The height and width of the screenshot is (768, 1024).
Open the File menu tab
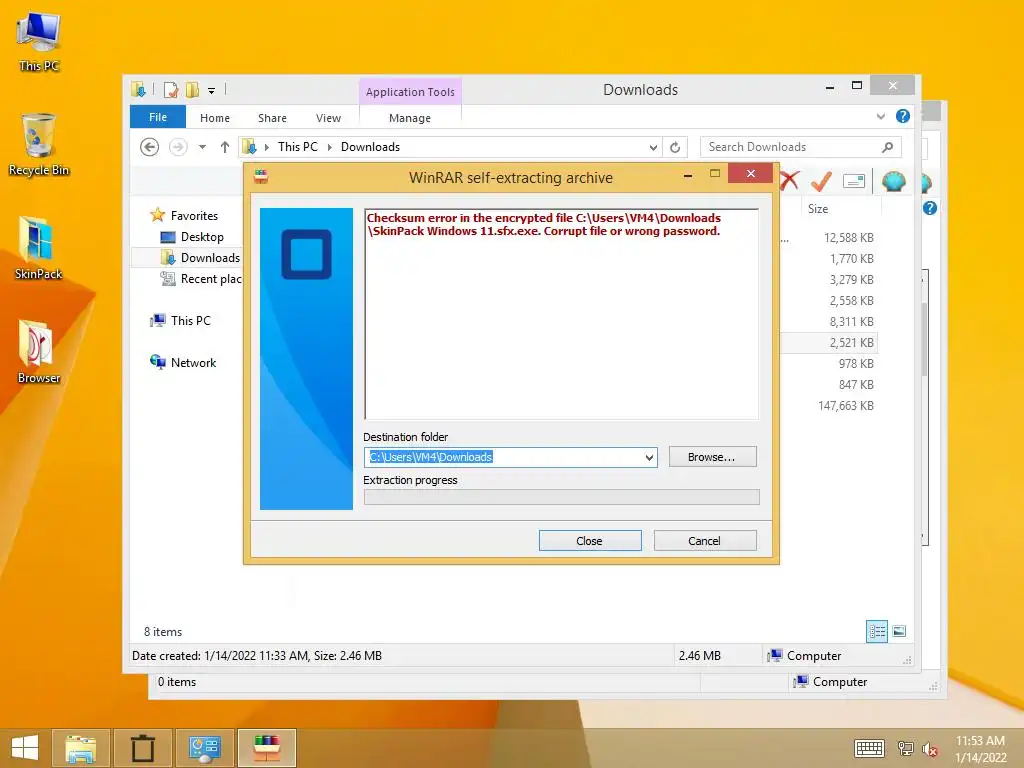click(x=158, y=117)
